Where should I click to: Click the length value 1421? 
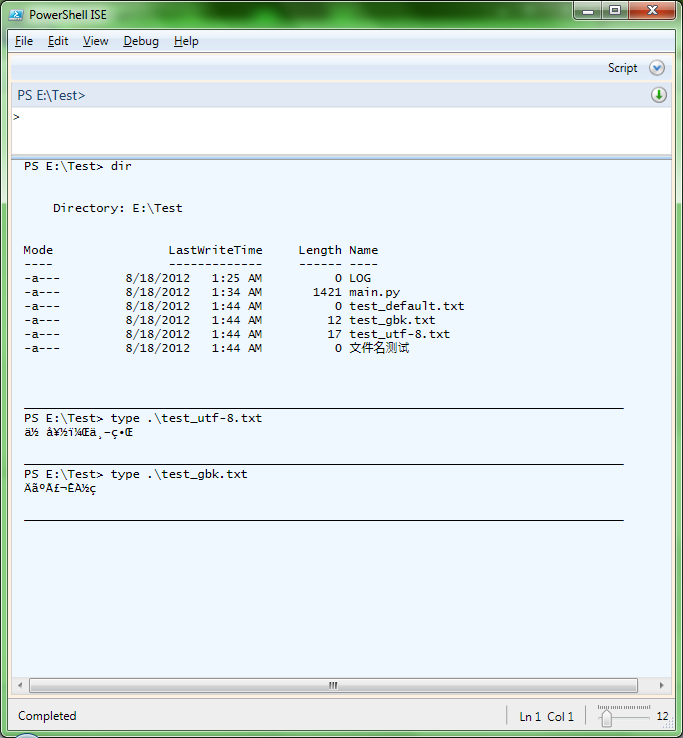tap(327, 292)
